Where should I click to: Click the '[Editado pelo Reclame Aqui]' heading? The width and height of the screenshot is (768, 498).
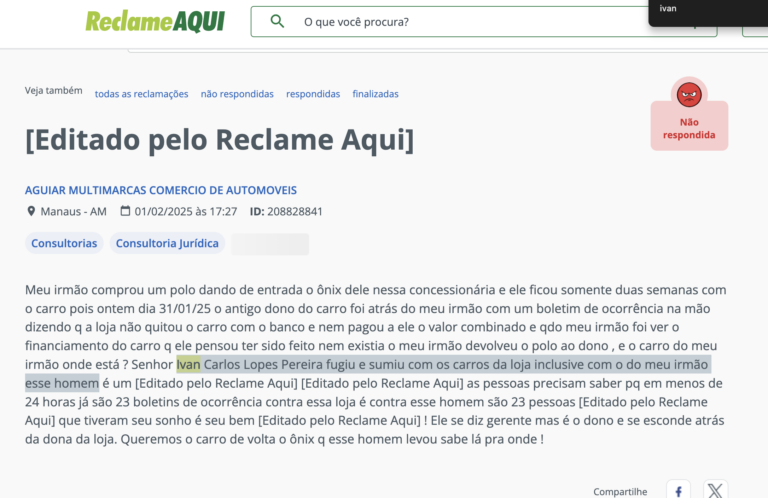click(x=219, y=140)
